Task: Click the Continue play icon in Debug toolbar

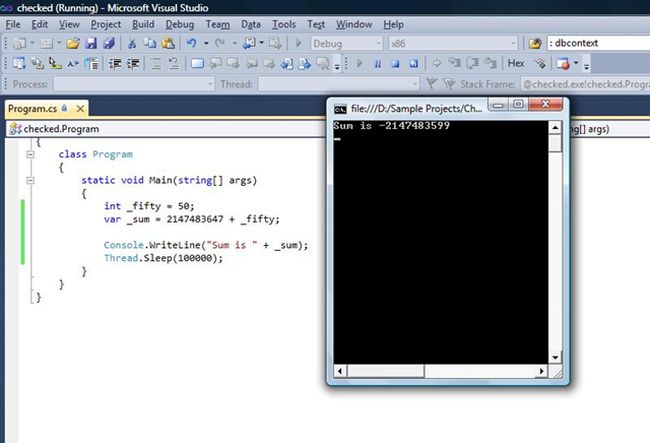Action: (x=359, y=64)
